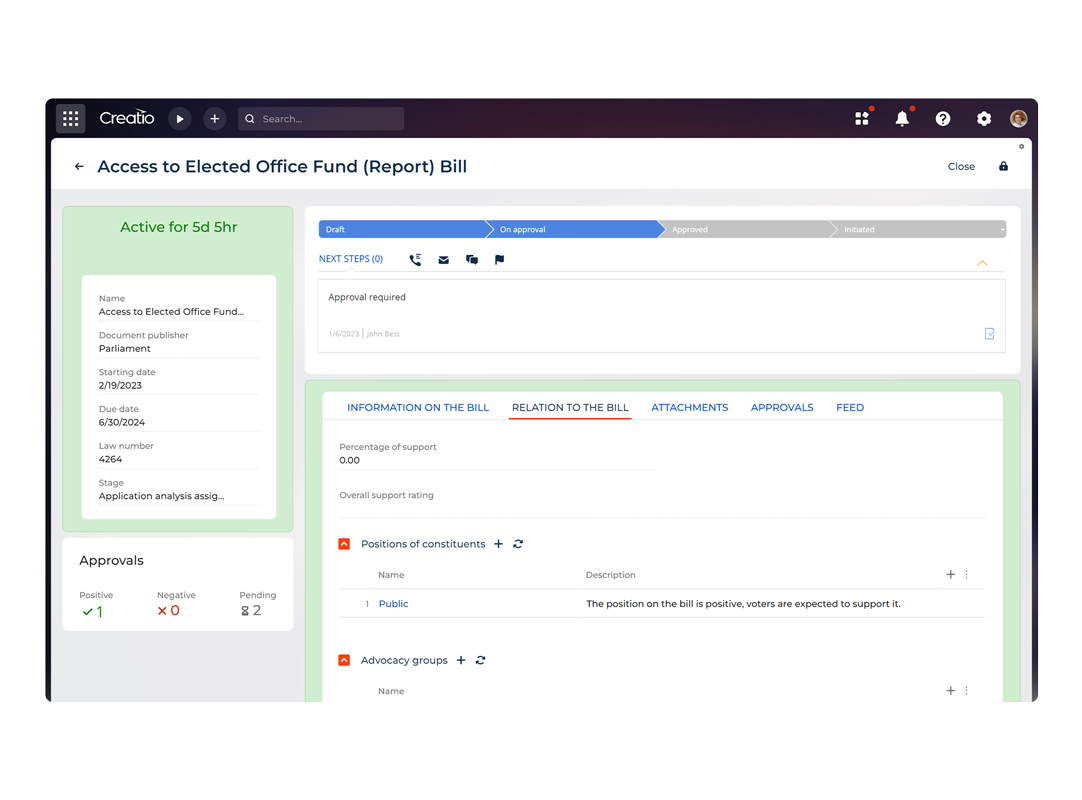Viewport: 1082px width, 800px height.
Task: Collapse the Advocacy groups section
Action: (344, 660)
